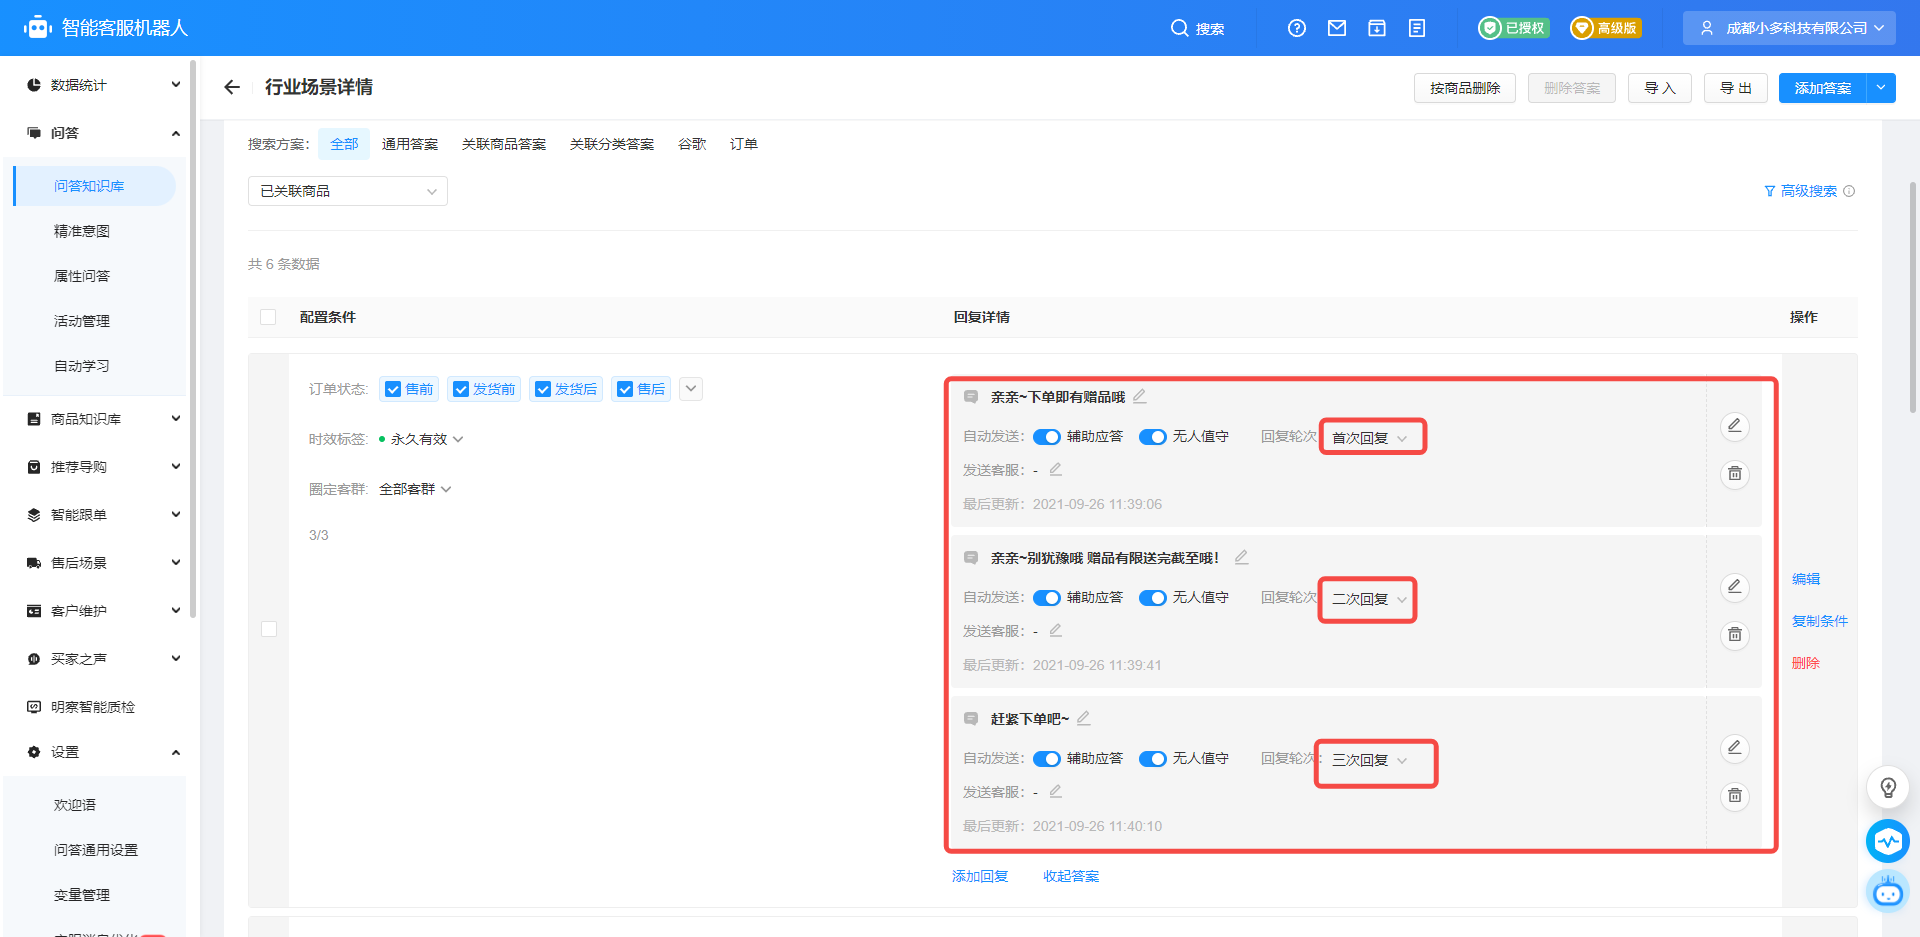The width and height of the screenshot is (1920, 937).
Task: Toggle the 售前 order status checkbox
Action: 393,389
